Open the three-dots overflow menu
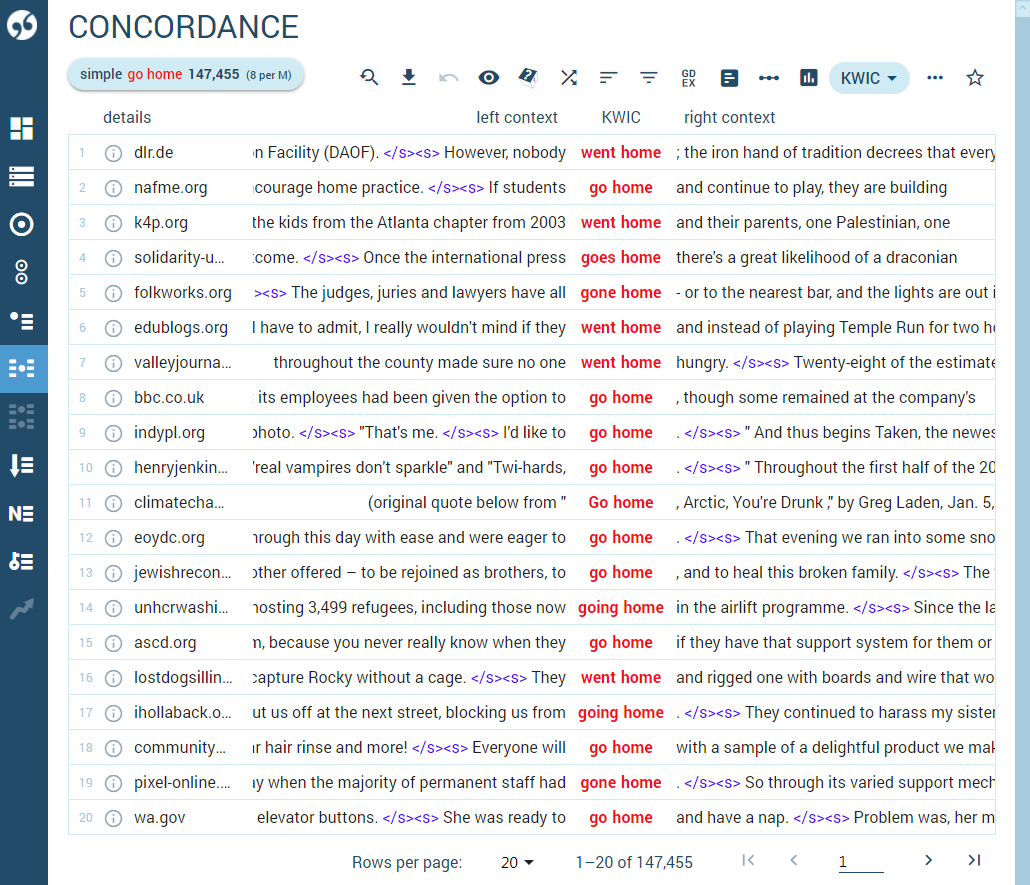1030x885 pixels. point(935,77)
